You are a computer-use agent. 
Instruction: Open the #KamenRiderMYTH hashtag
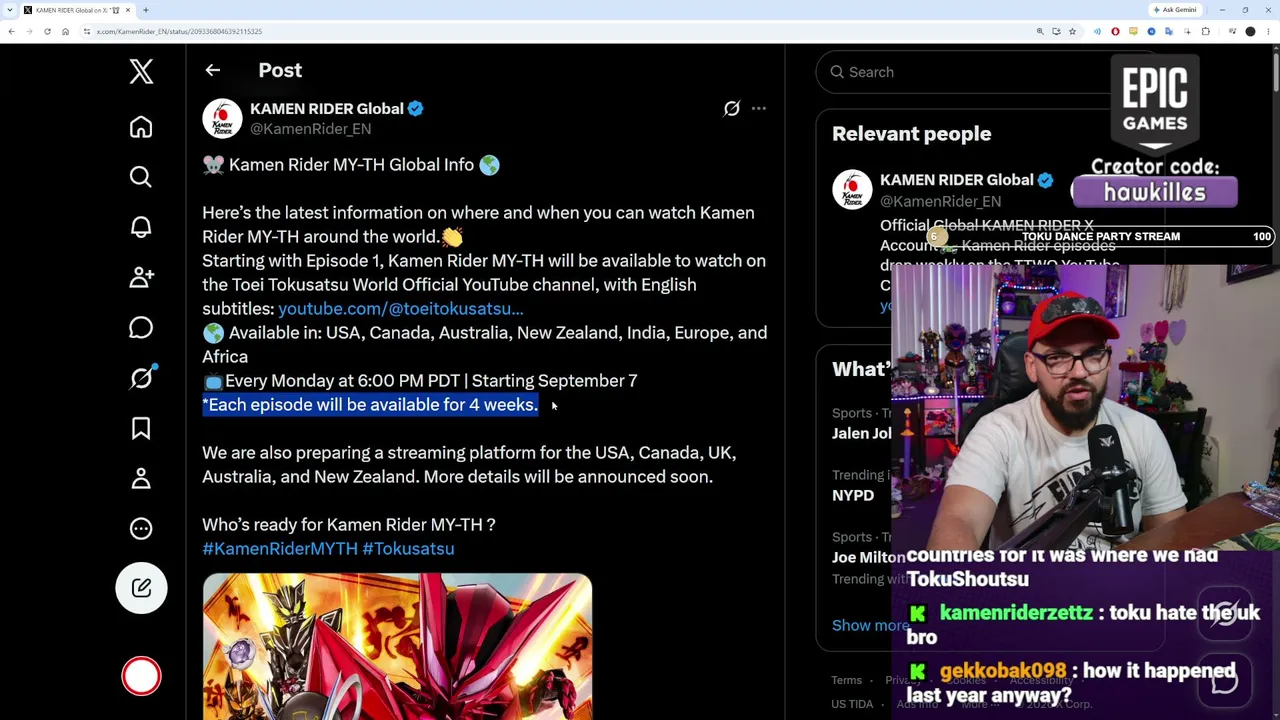(x=280, y=549)
